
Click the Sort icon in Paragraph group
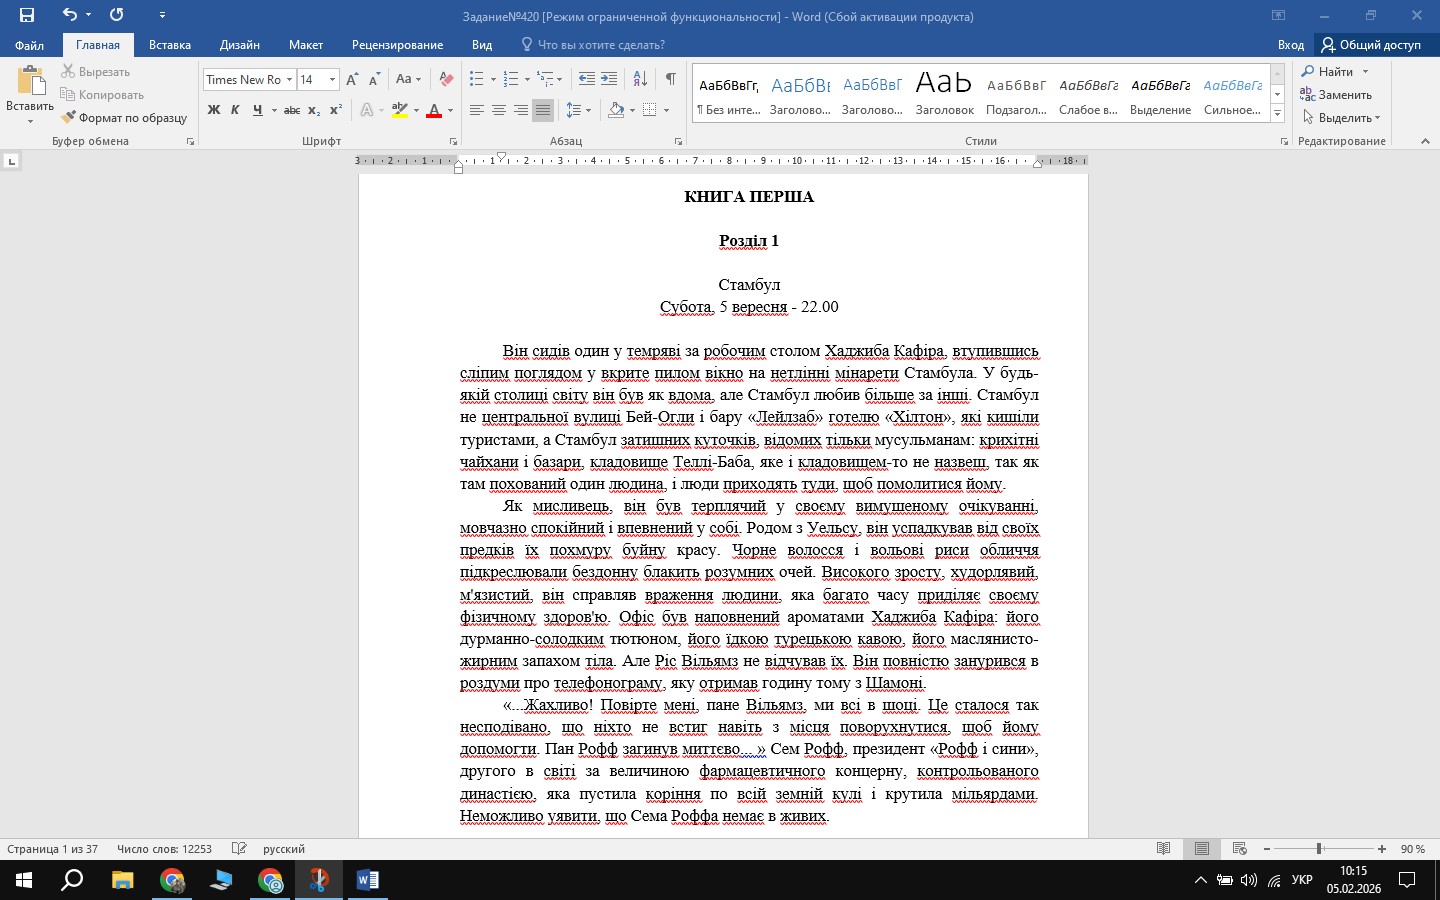click(x=641, y=79)
